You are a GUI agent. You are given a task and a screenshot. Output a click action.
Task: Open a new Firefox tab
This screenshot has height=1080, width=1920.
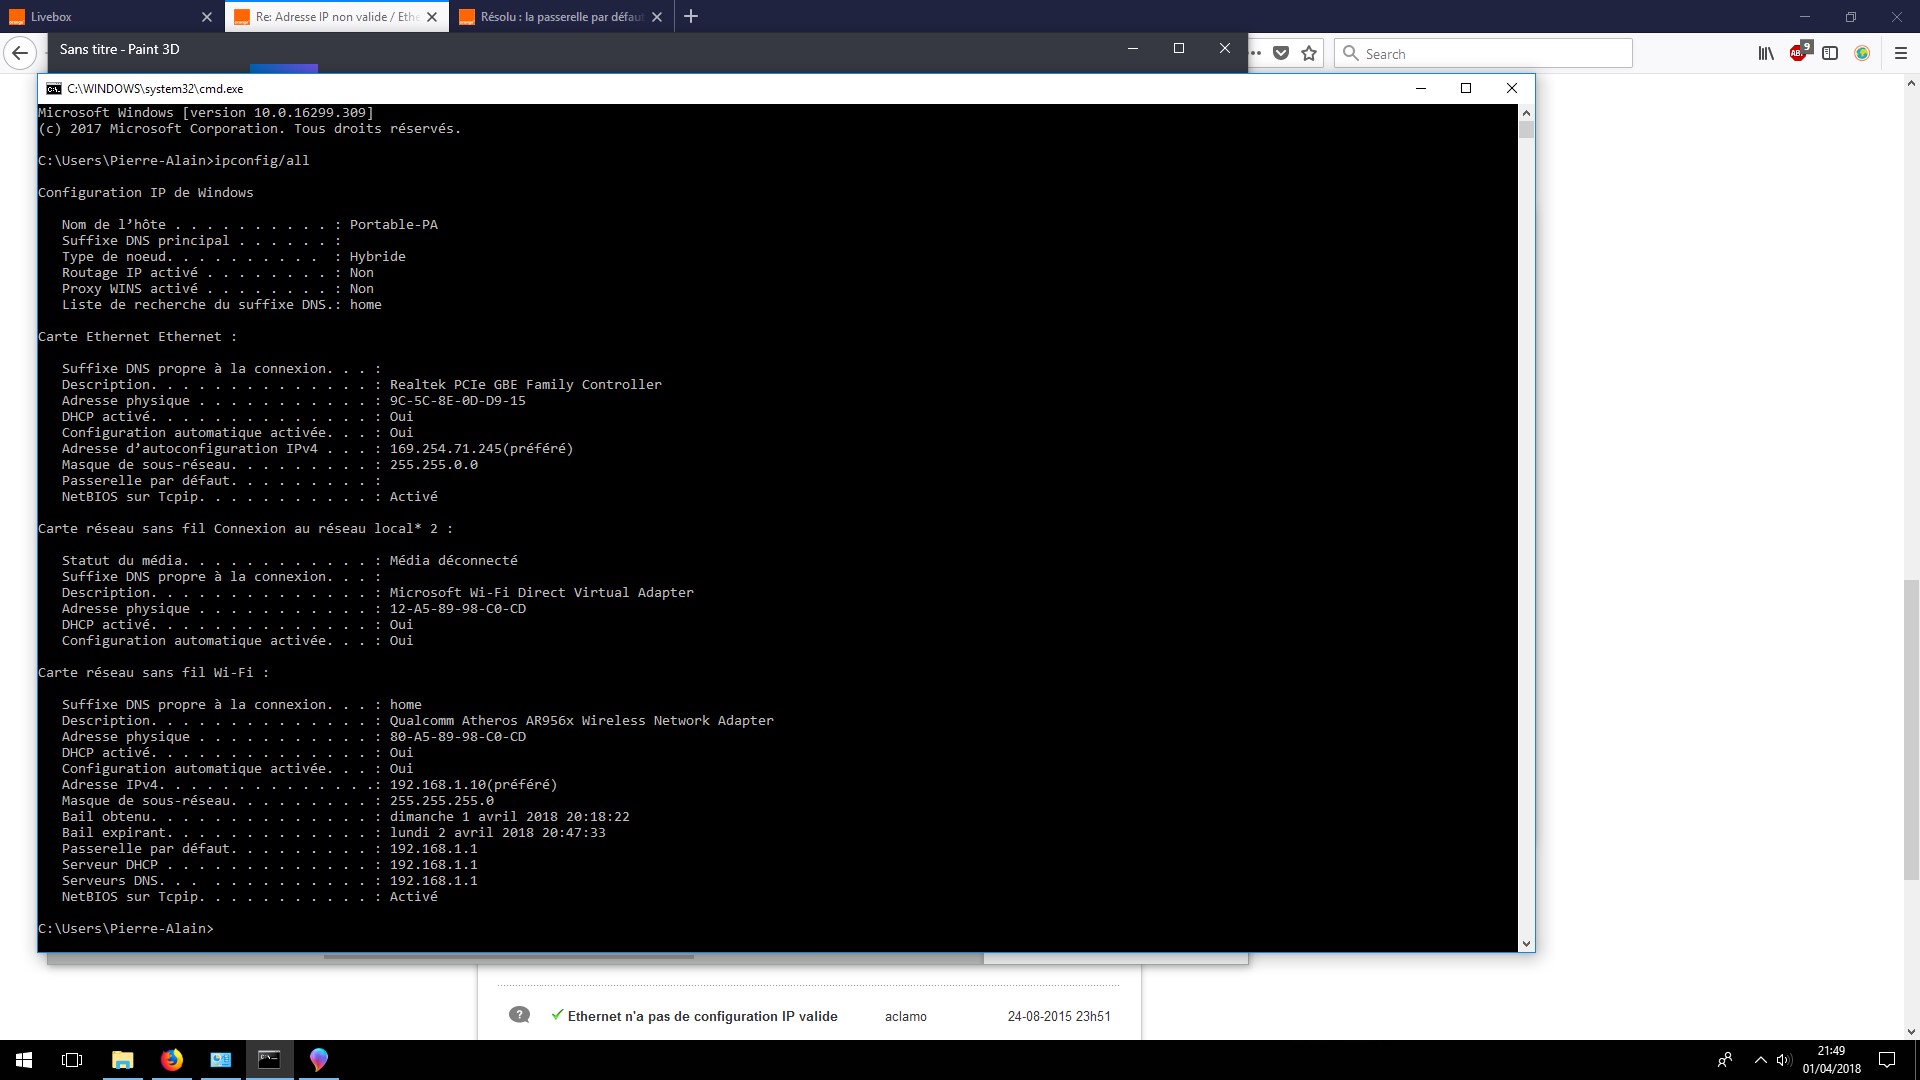691,17
